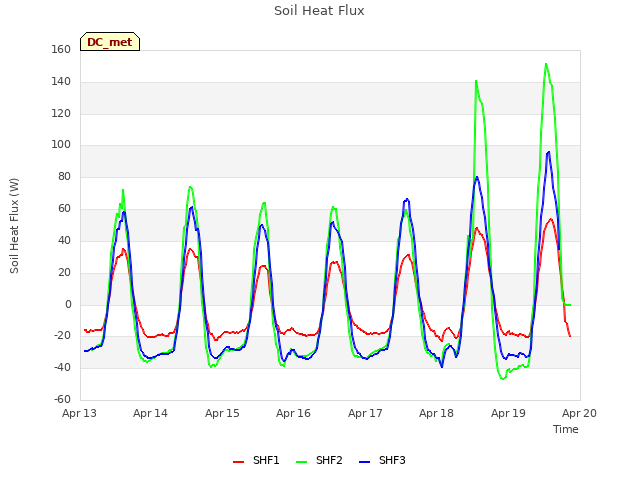Toggle SHF3 series in legend
This screenshot has width=640, height=480.
click(x=382, y=460)
